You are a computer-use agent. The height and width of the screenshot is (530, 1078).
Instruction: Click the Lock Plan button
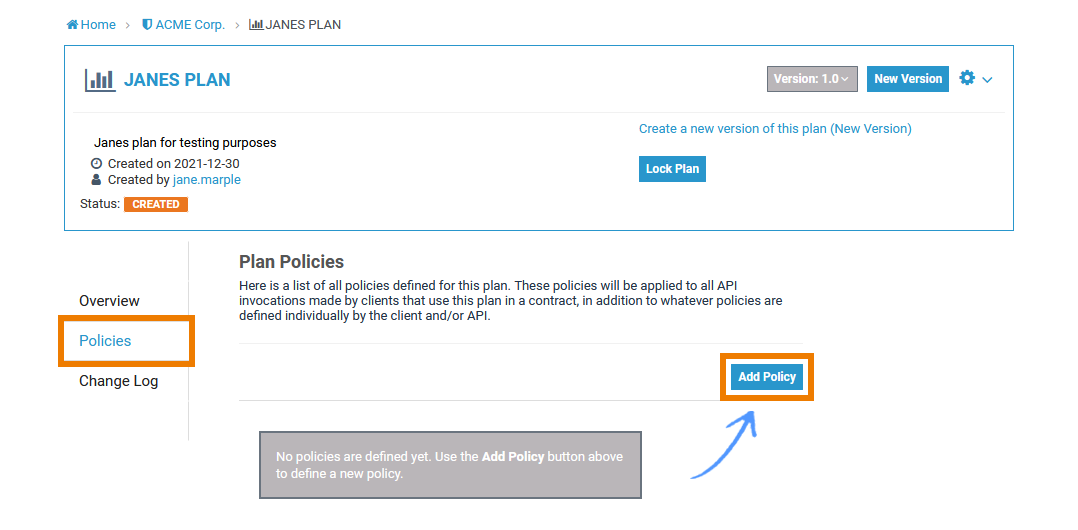[x=672, y=169]
